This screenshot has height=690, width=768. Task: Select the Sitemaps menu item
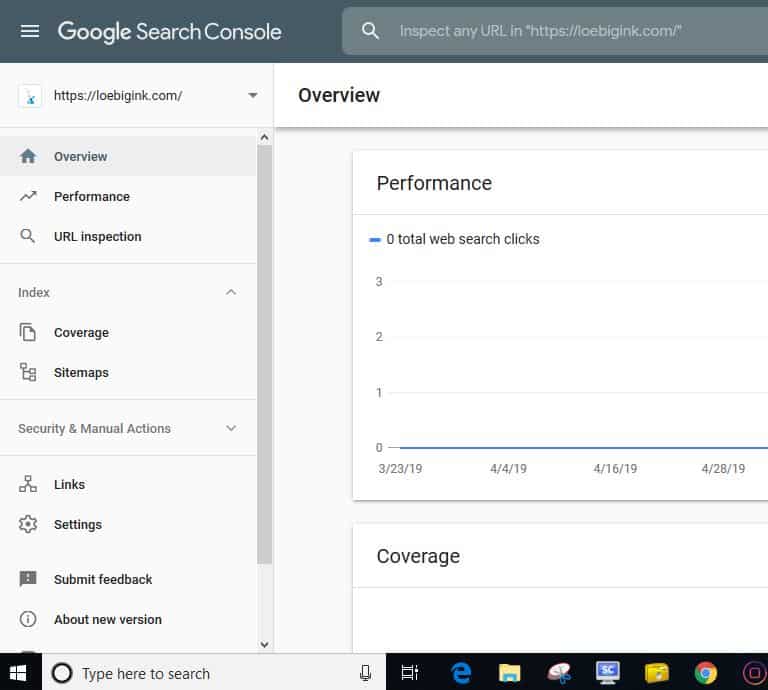(x=81, y=373)
